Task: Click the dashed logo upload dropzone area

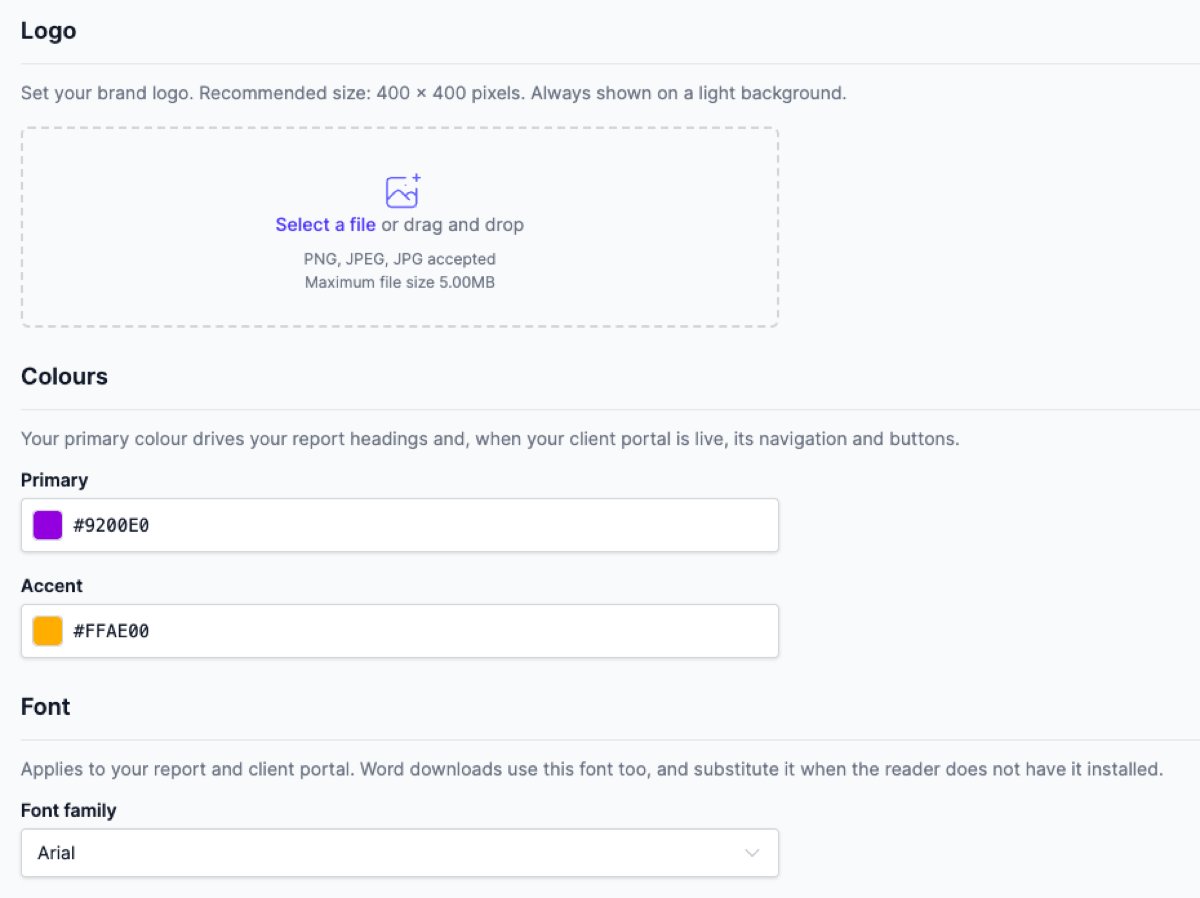Action: tap(400, 227)
